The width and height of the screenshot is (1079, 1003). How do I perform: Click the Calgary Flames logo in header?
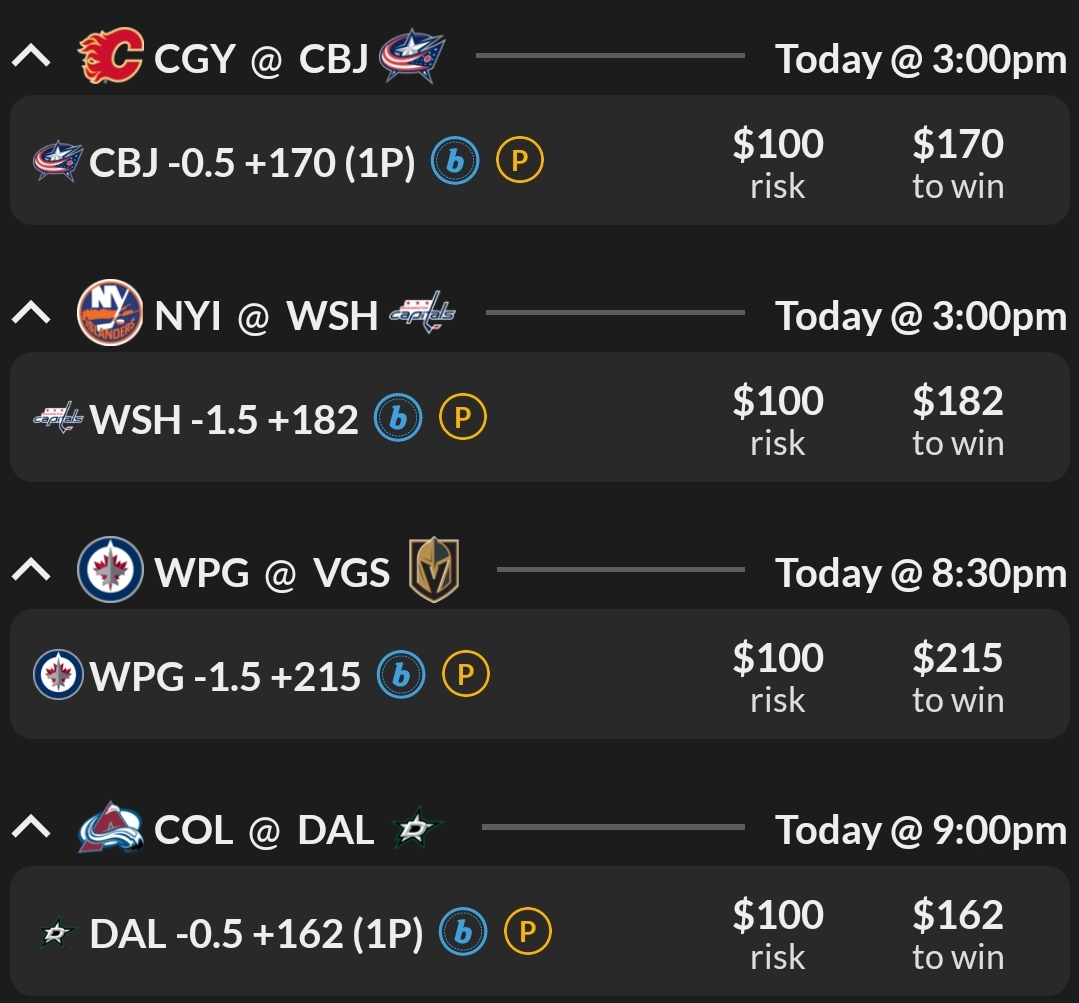coord(110,57)
